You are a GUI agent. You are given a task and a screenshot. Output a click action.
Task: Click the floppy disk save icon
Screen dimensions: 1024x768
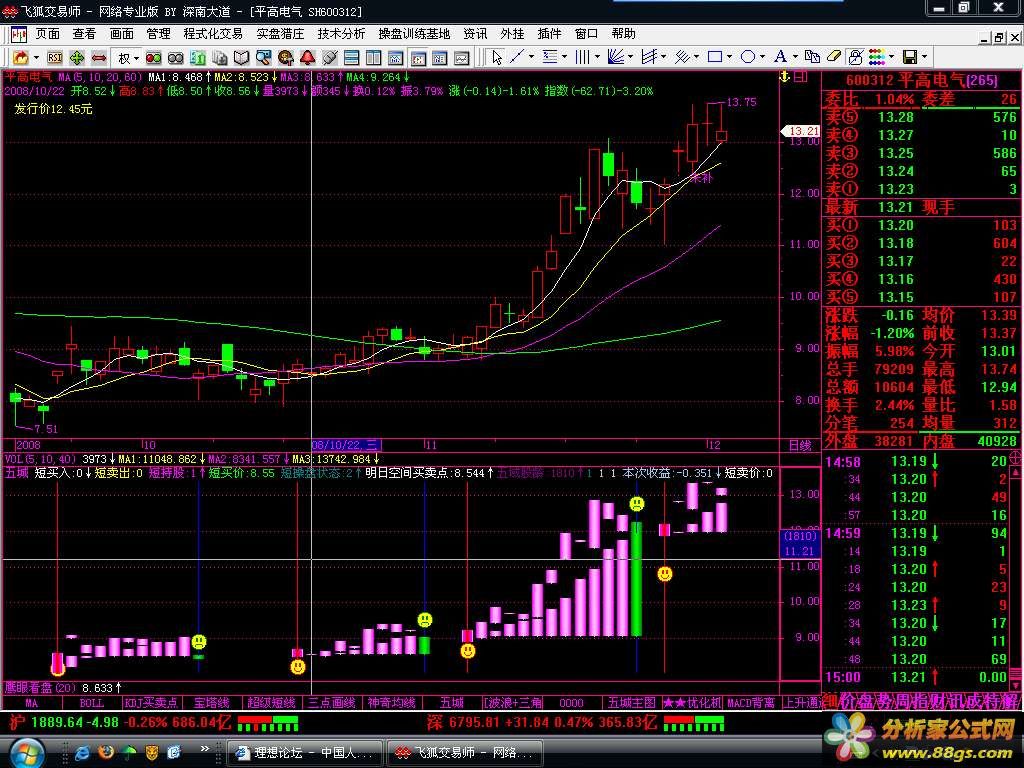click(x=910, y=57)
